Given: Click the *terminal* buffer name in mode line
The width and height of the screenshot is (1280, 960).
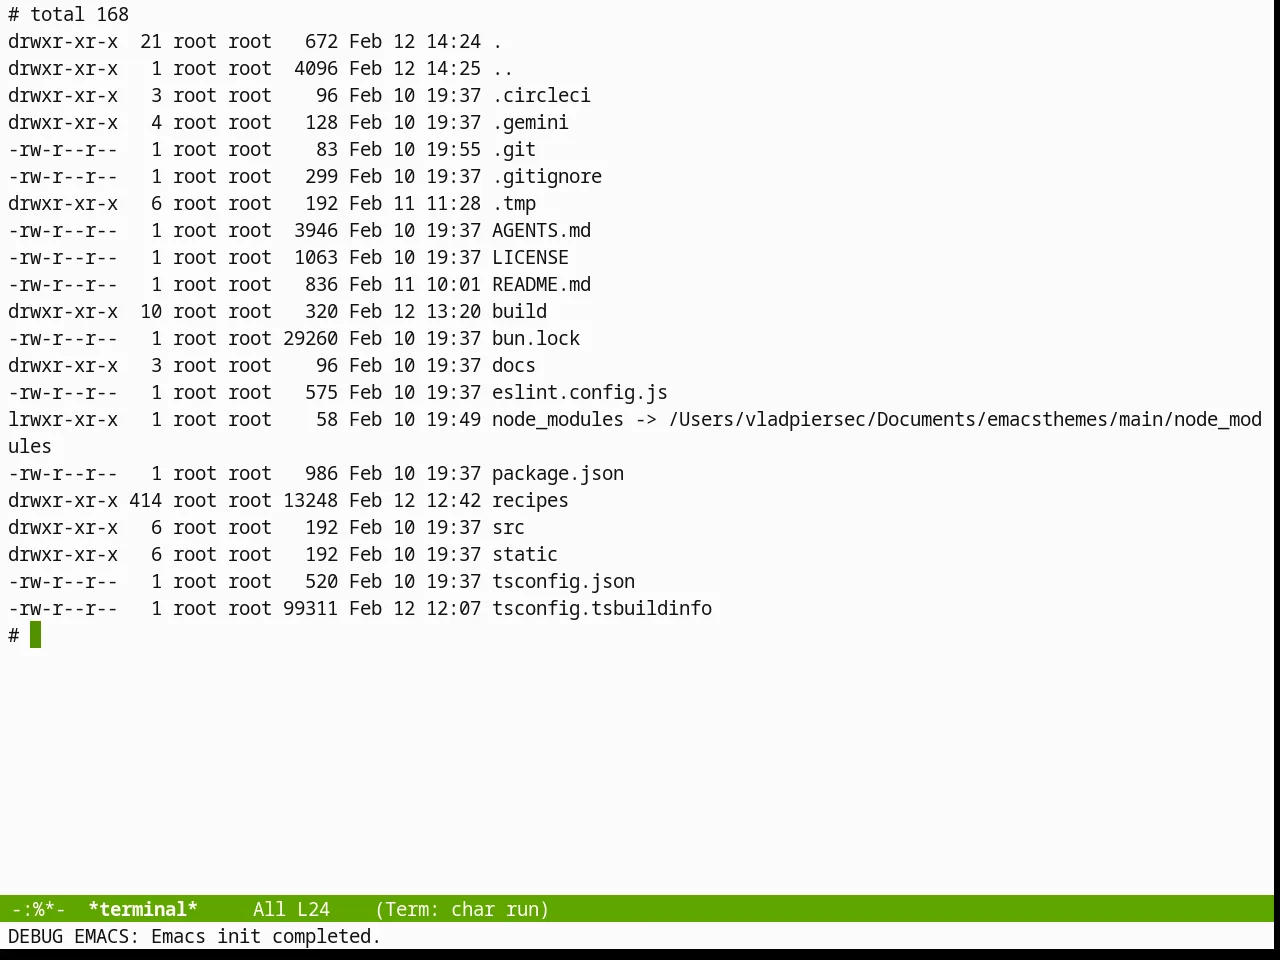Looking at the screenshot, I should 143,909.
